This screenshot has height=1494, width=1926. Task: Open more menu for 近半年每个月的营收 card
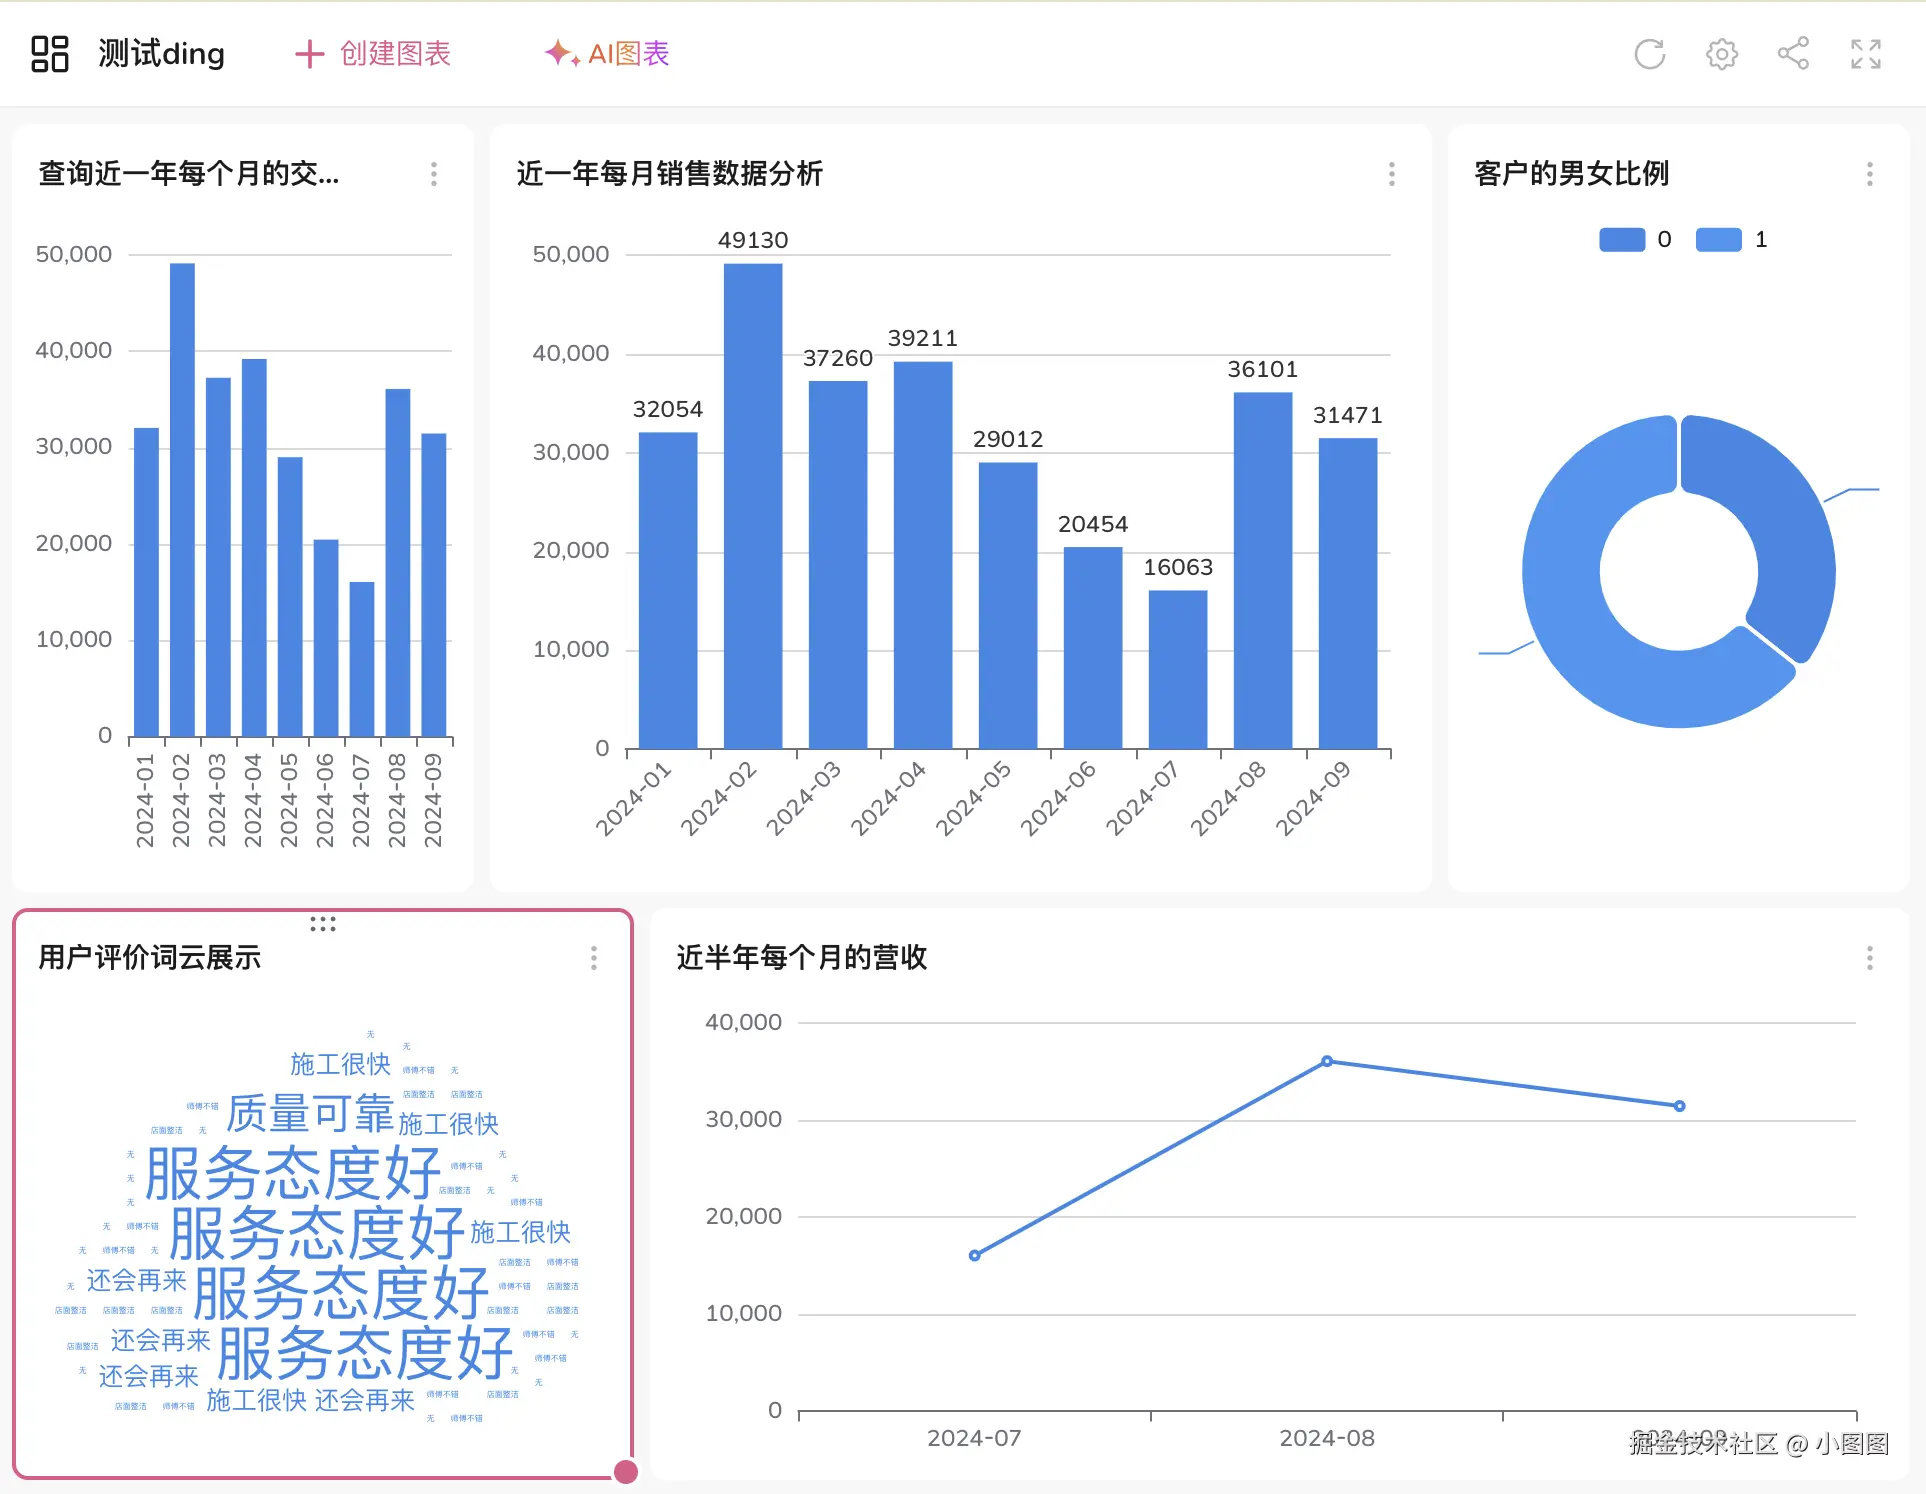pos(1869,958)
